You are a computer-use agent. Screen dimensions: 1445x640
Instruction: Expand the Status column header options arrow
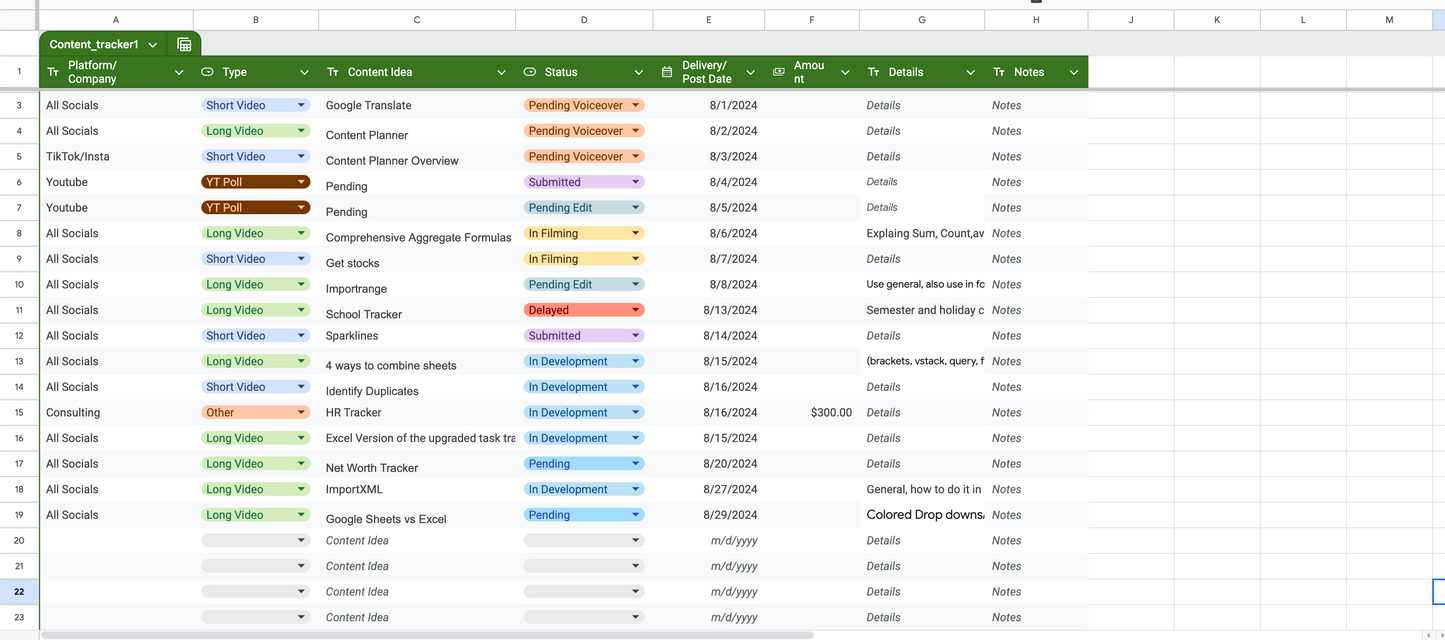pyautogui.click(x=638, y=72)
